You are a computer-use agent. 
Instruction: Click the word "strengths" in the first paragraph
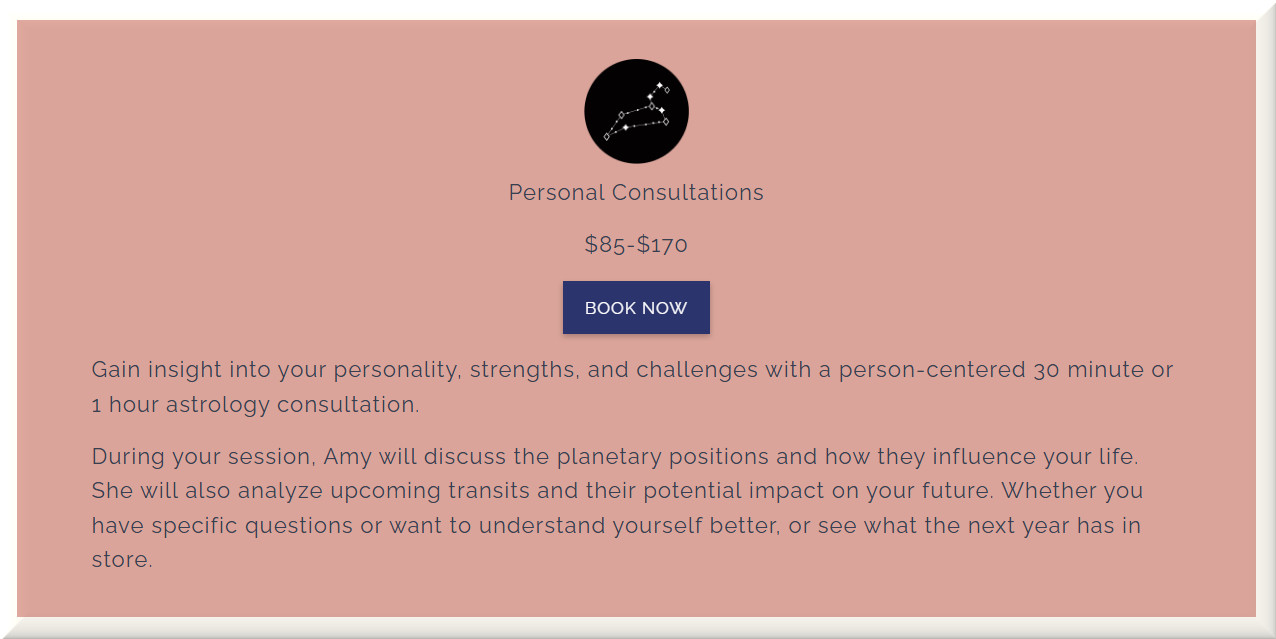coord(524,370)
